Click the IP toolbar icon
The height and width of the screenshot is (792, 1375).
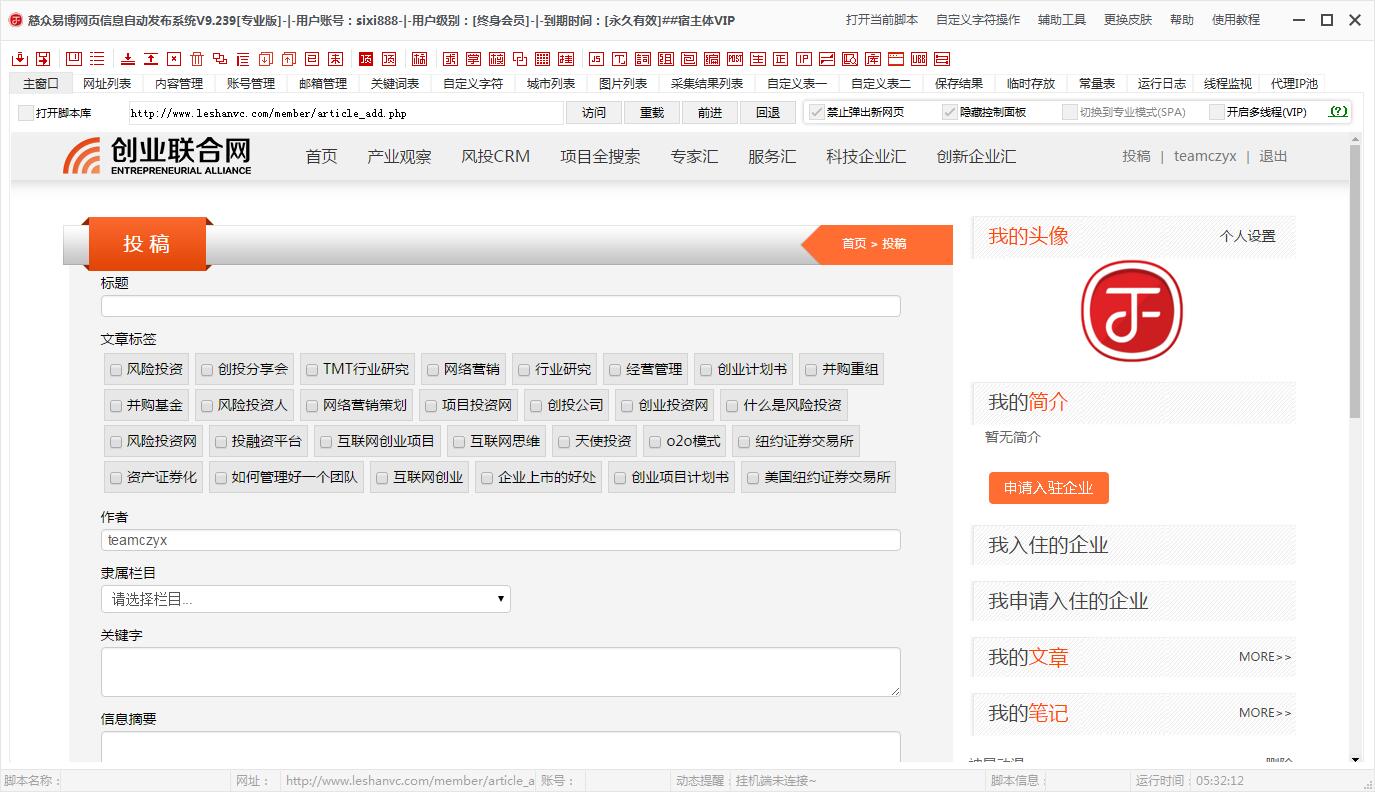tap(804, 59)
